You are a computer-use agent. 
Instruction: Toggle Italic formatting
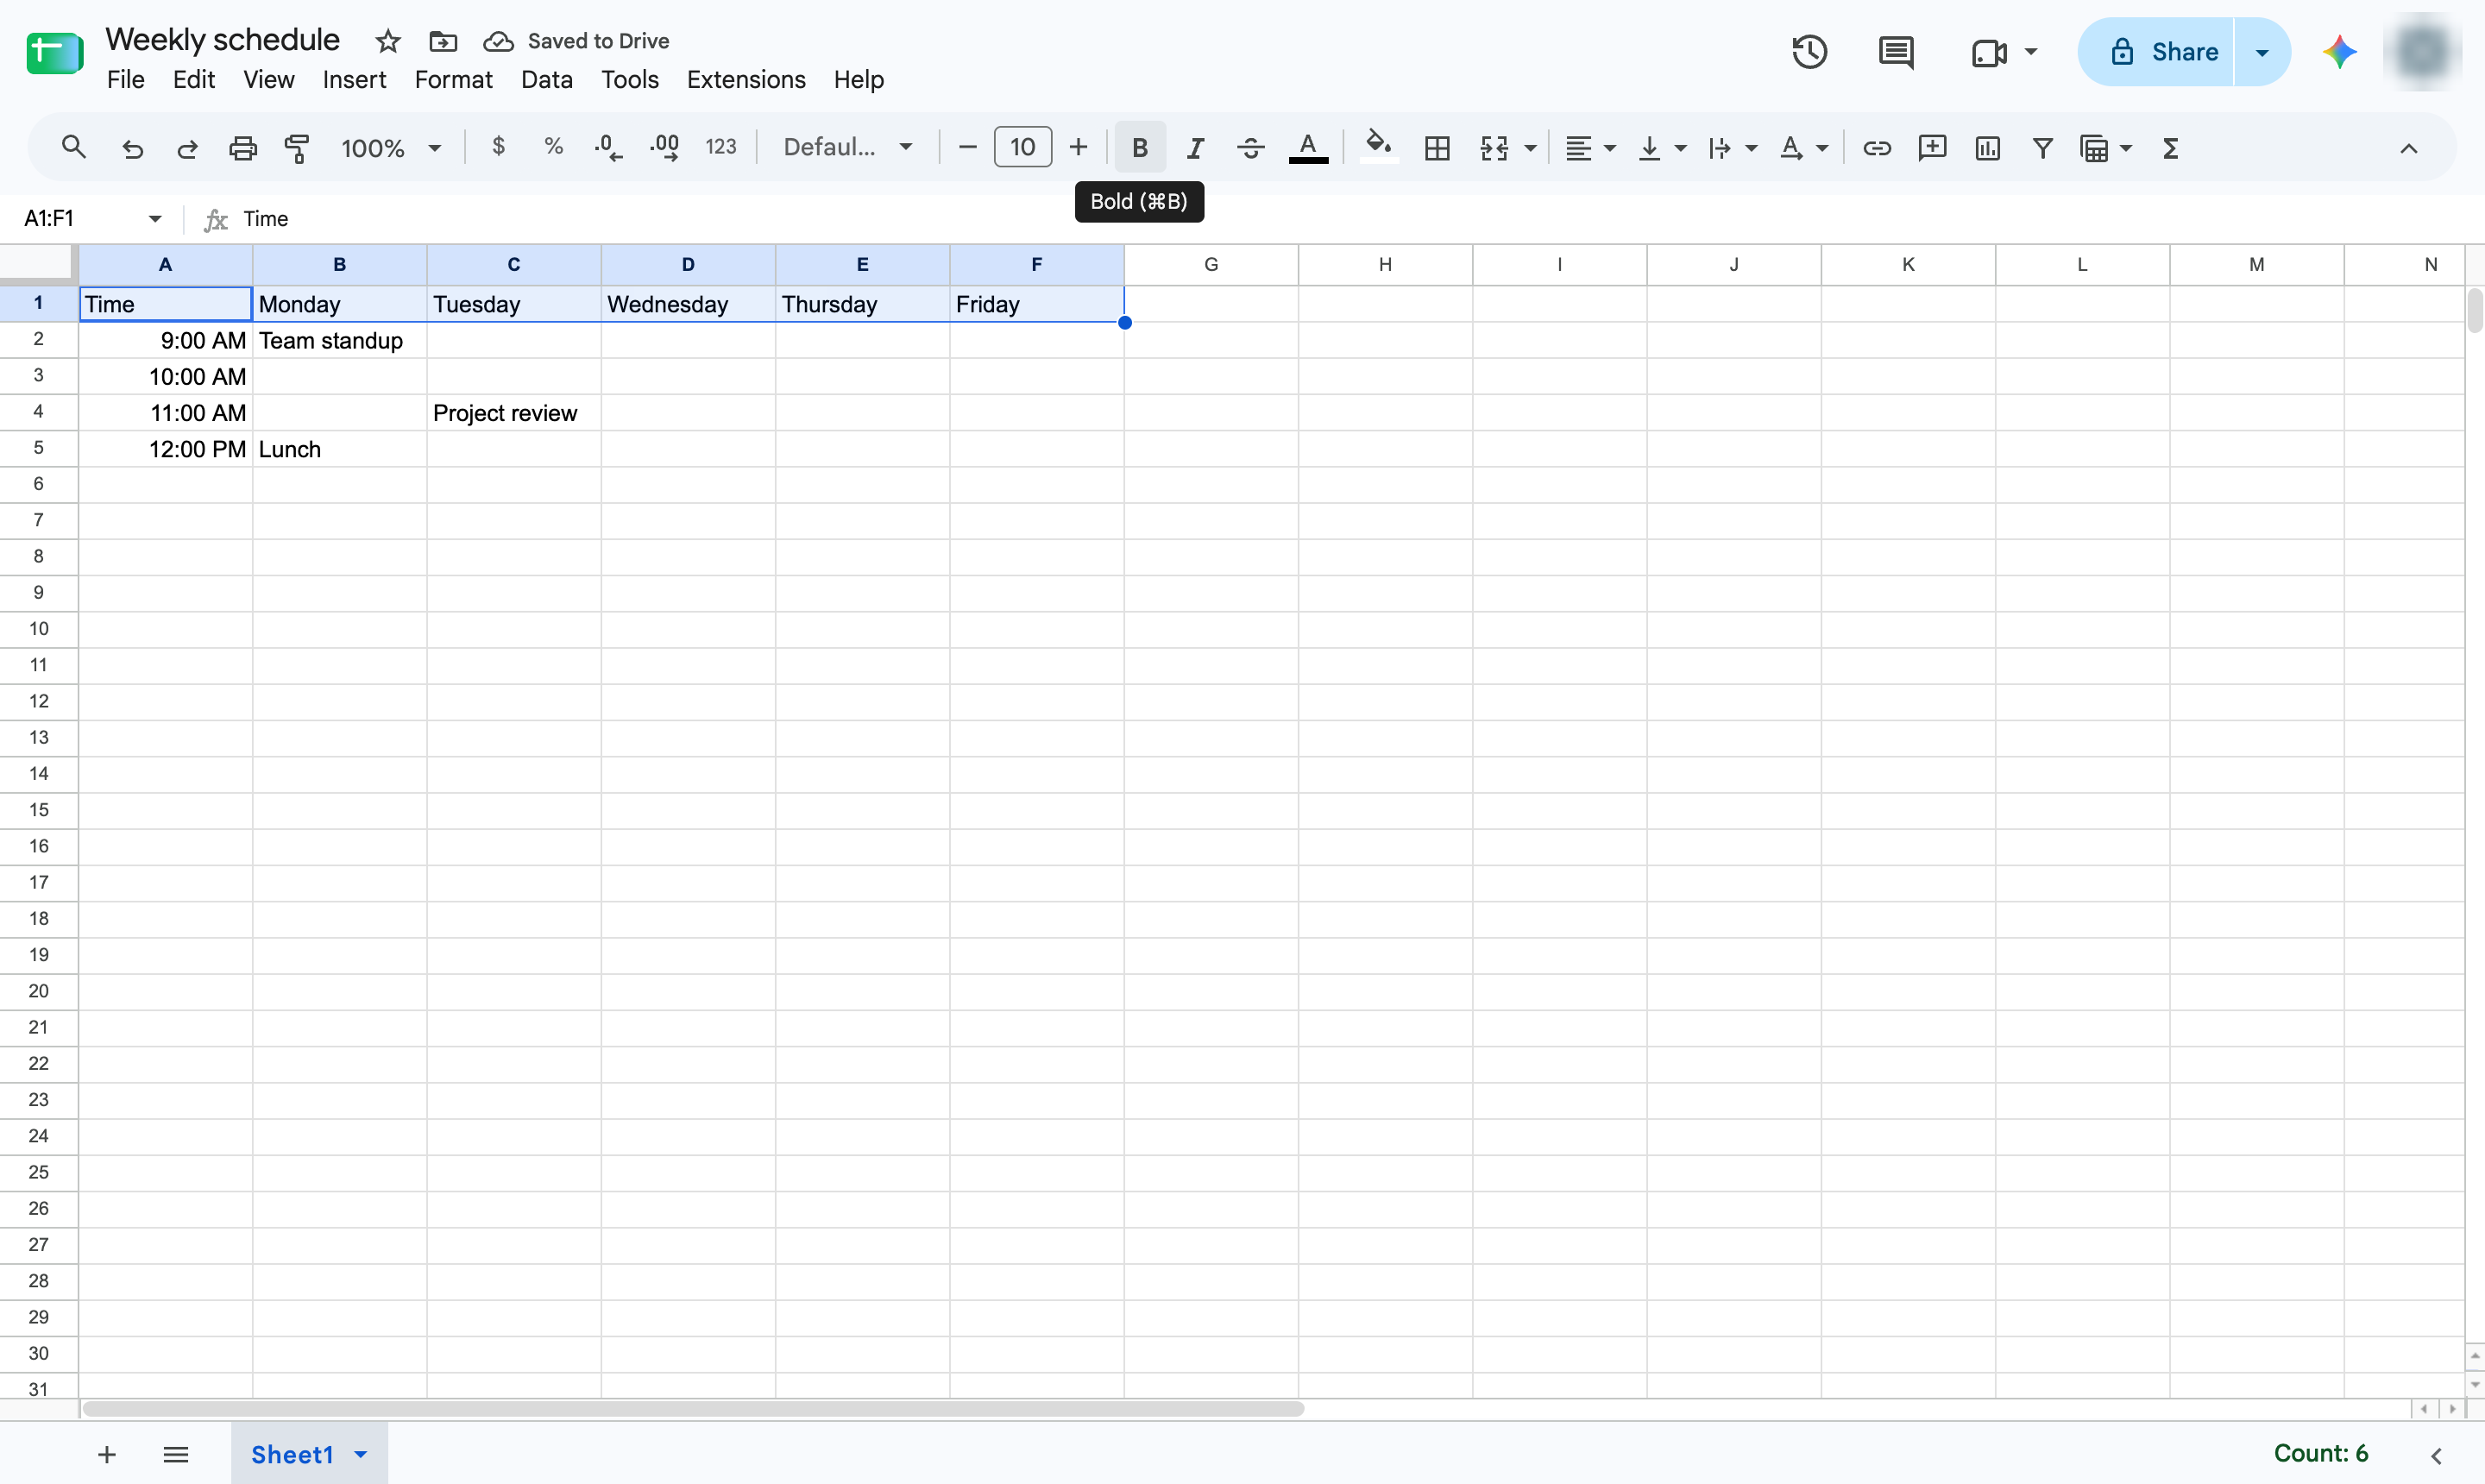[1195, 148]
